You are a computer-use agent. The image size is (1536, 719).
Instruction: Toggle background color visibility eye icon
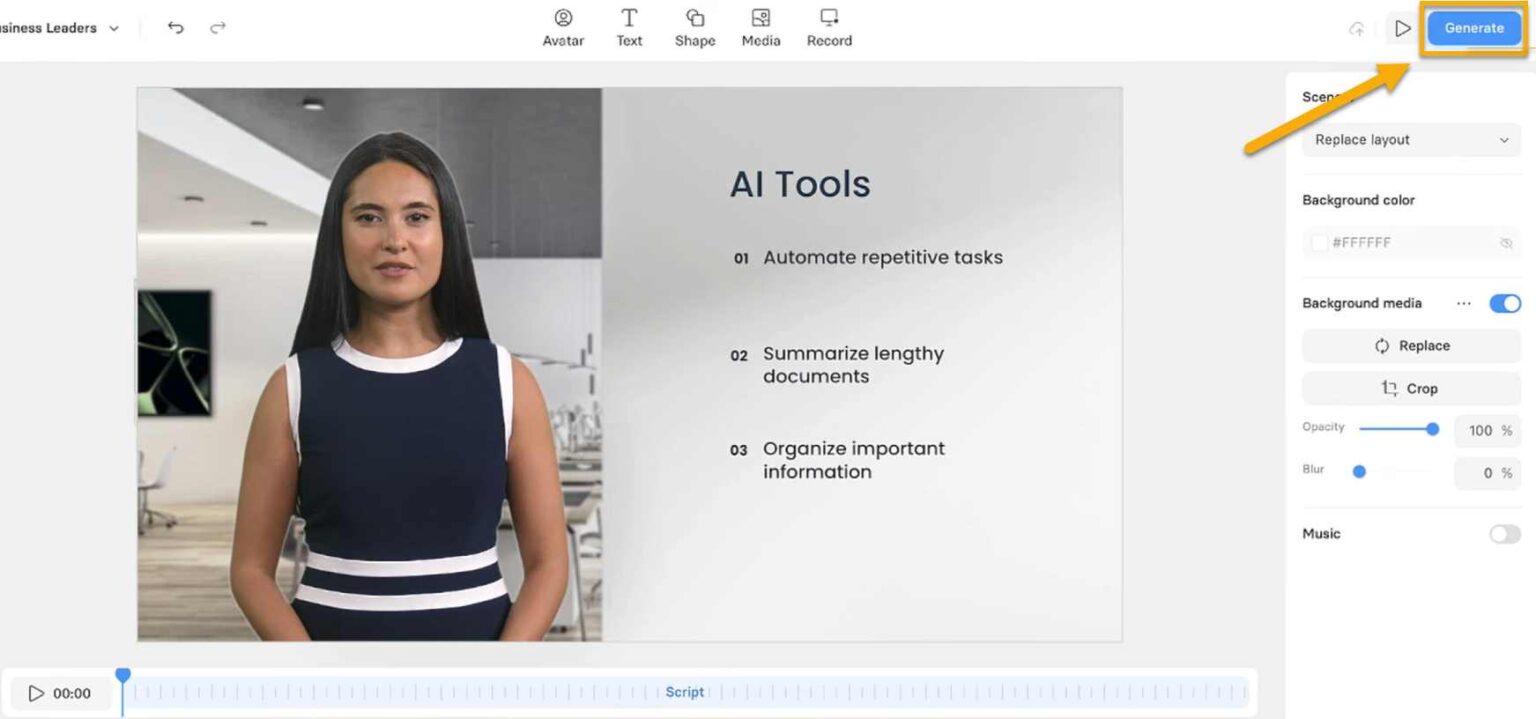click(1506, 243)
